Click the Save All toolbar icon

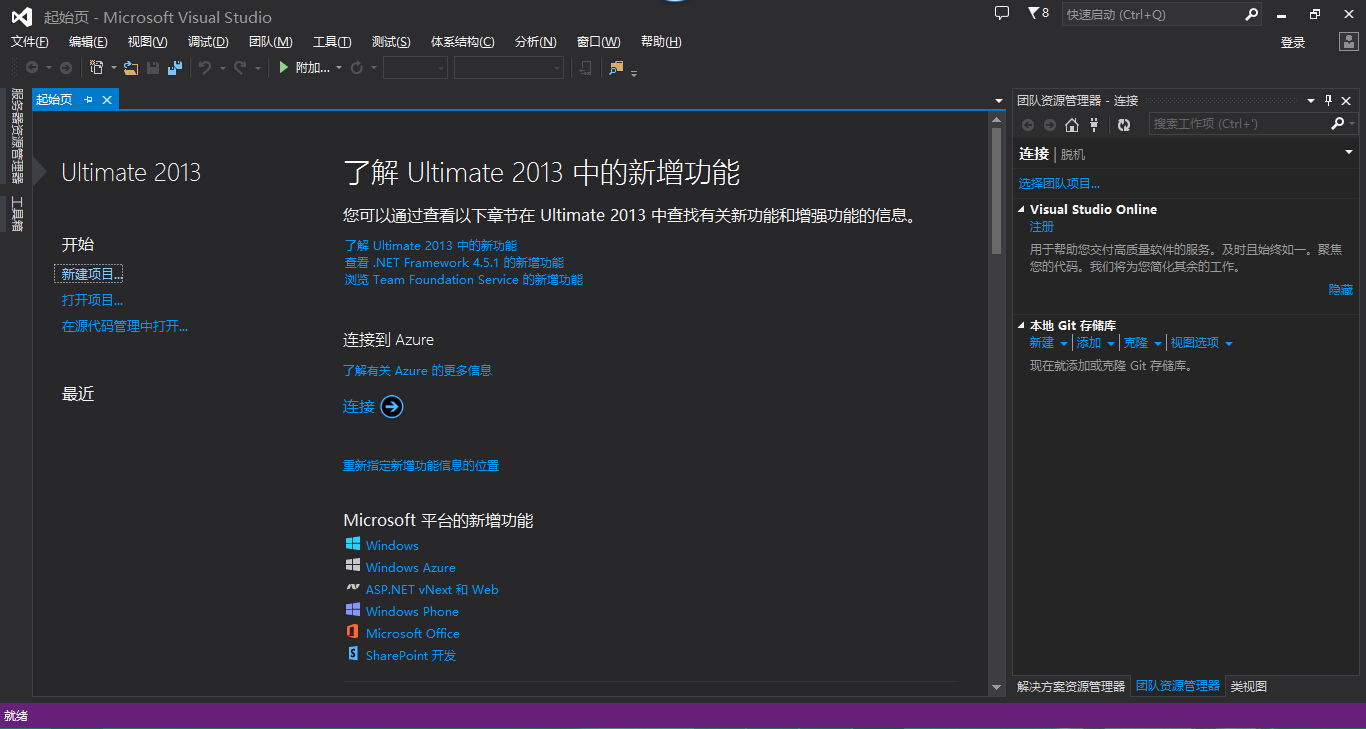[x=175, y=68]
